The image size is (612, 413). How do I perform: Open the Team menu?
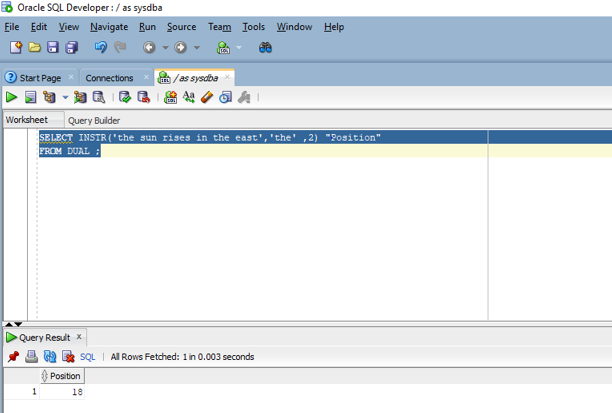[x=219, y=27]
